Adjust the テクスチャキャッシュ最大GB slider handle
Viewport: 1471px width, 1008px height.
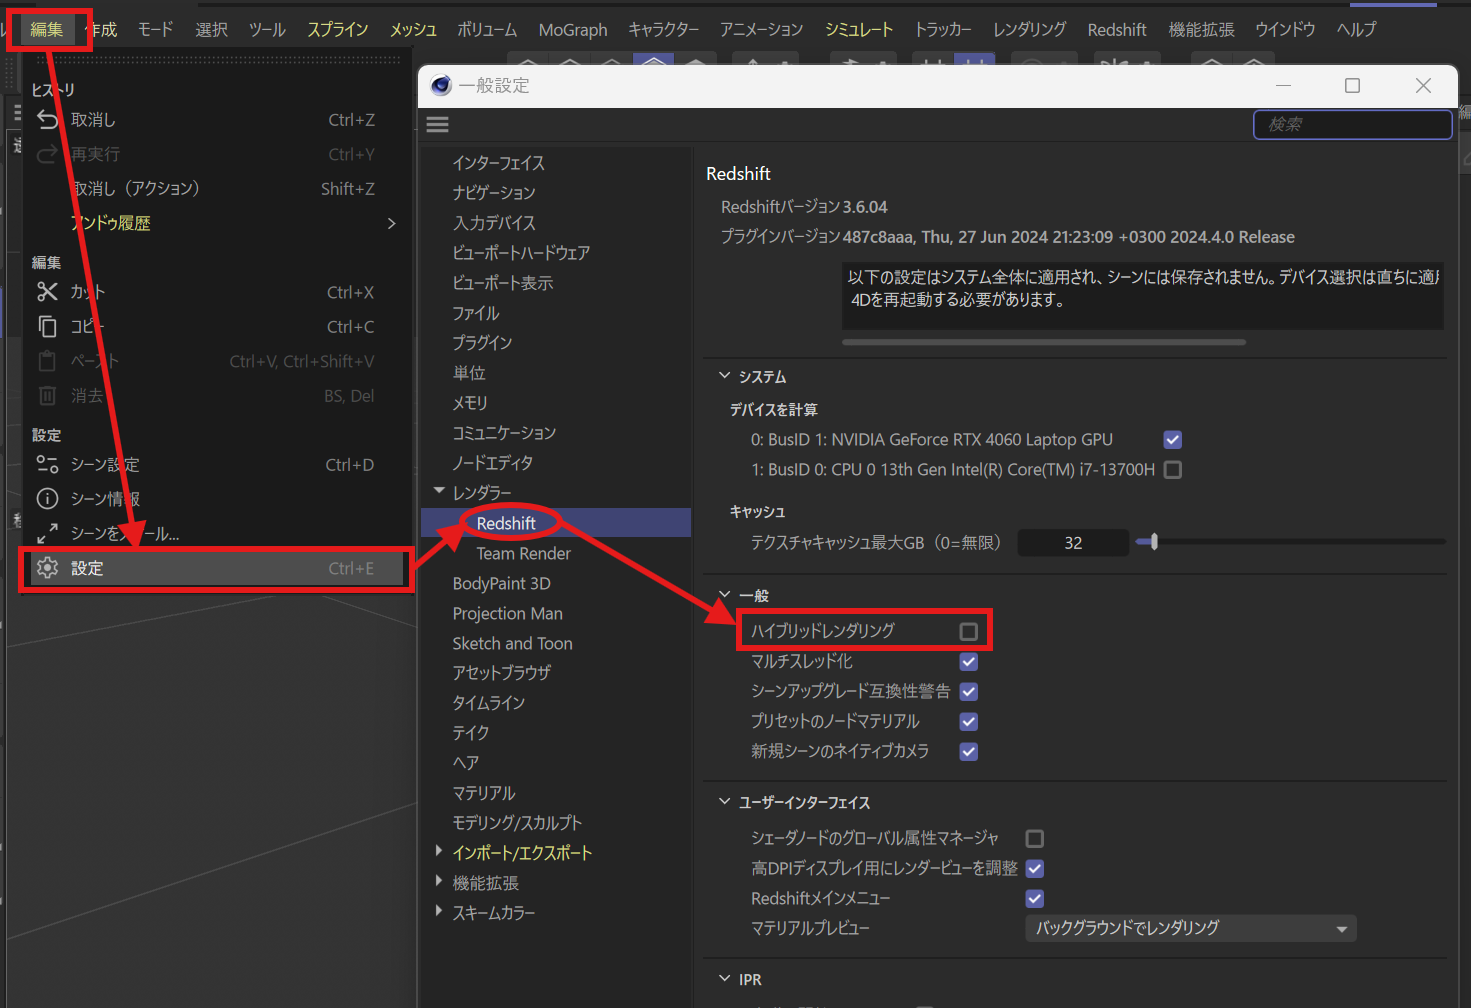pyautogui.click(x=1153, y=542)
